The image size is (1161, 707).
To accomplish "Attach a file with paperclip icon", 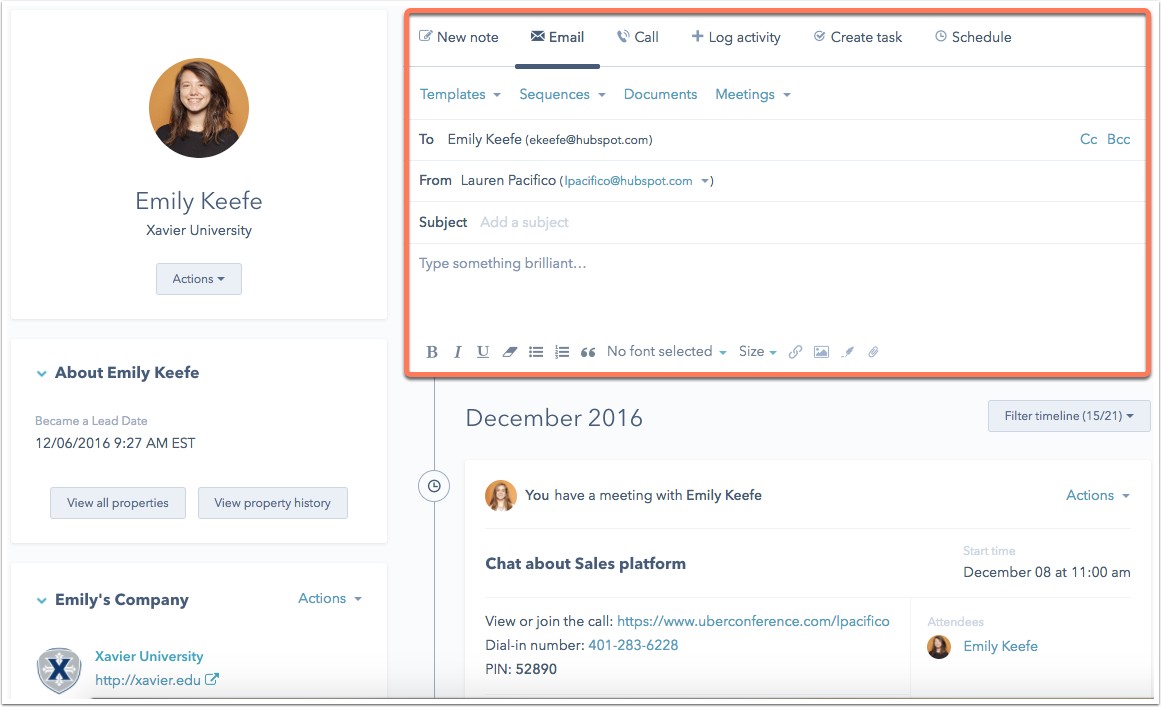I will point(874,352).
